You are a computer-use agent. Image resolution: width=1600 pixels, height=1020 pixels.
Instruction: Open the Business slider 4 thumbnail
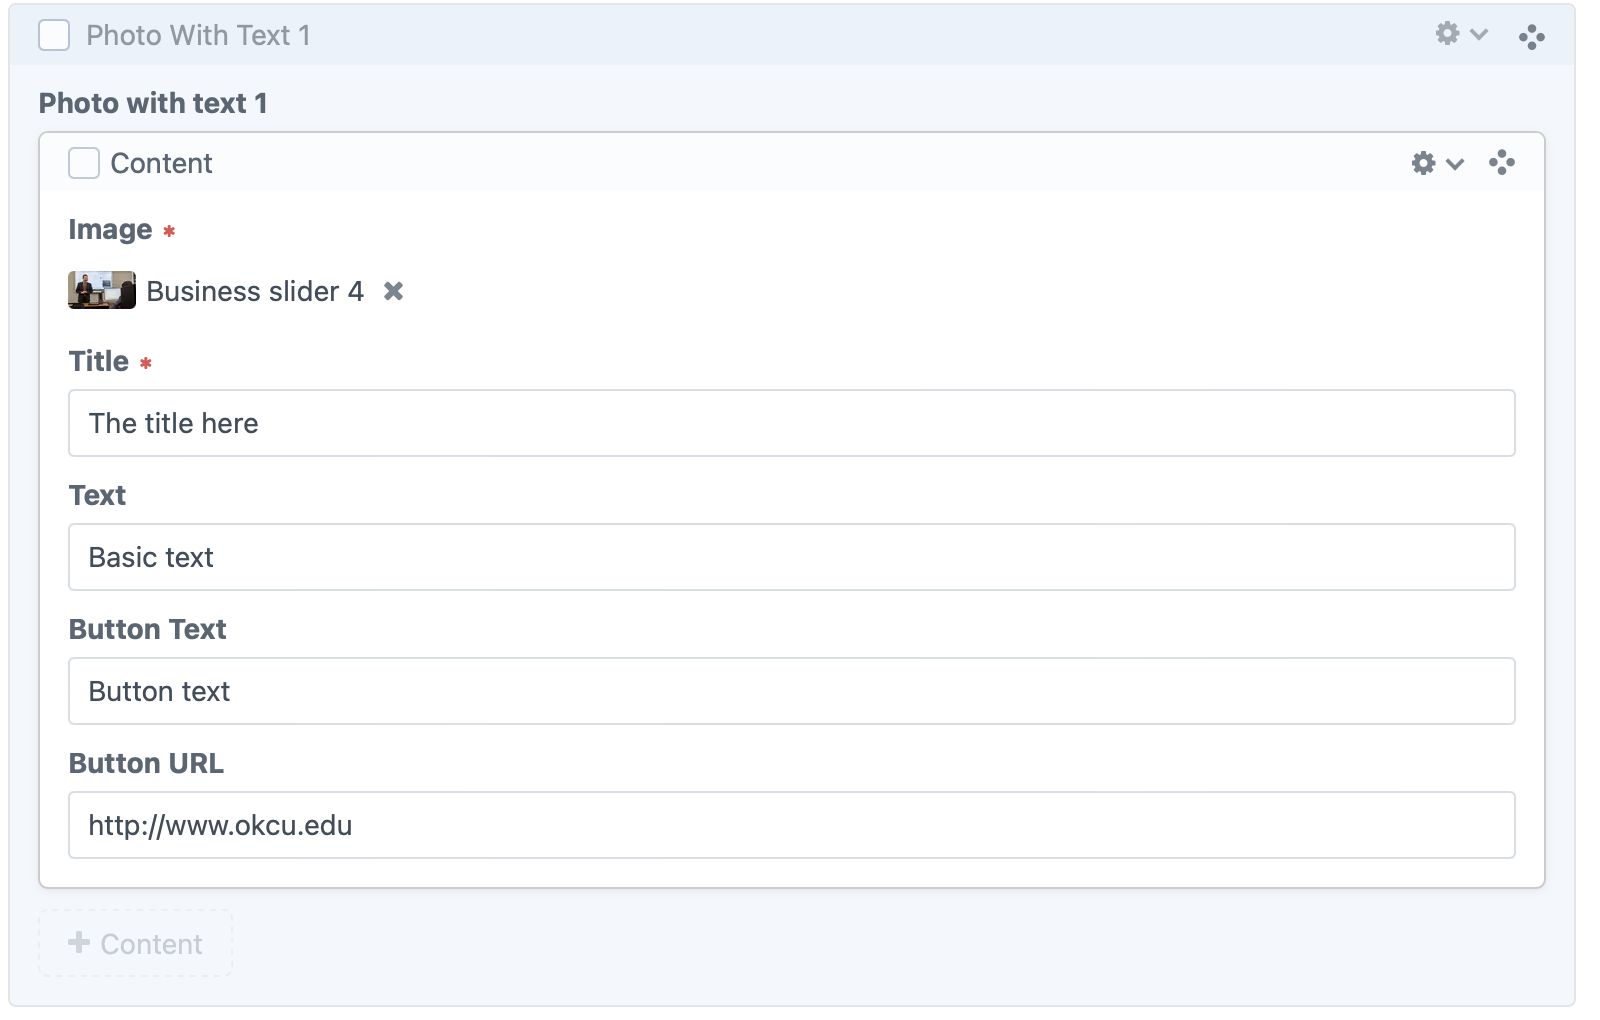pos(102,290)
